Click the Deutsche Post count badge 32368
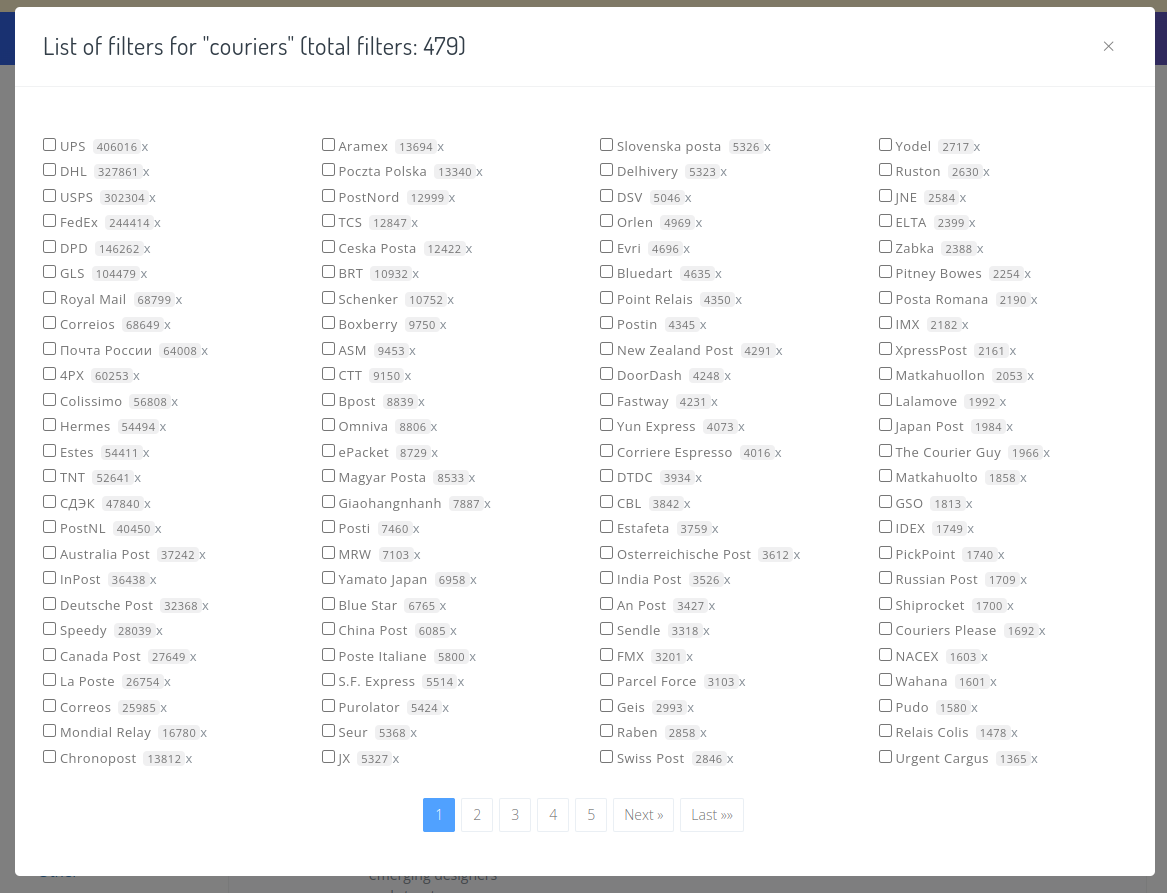 [180, 606]
